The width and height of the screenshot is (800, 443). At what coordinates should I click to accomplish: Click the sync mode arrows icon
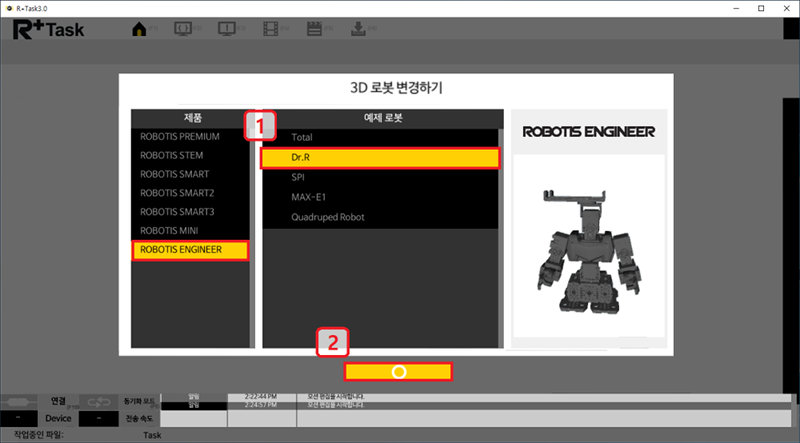pos(96,401)
